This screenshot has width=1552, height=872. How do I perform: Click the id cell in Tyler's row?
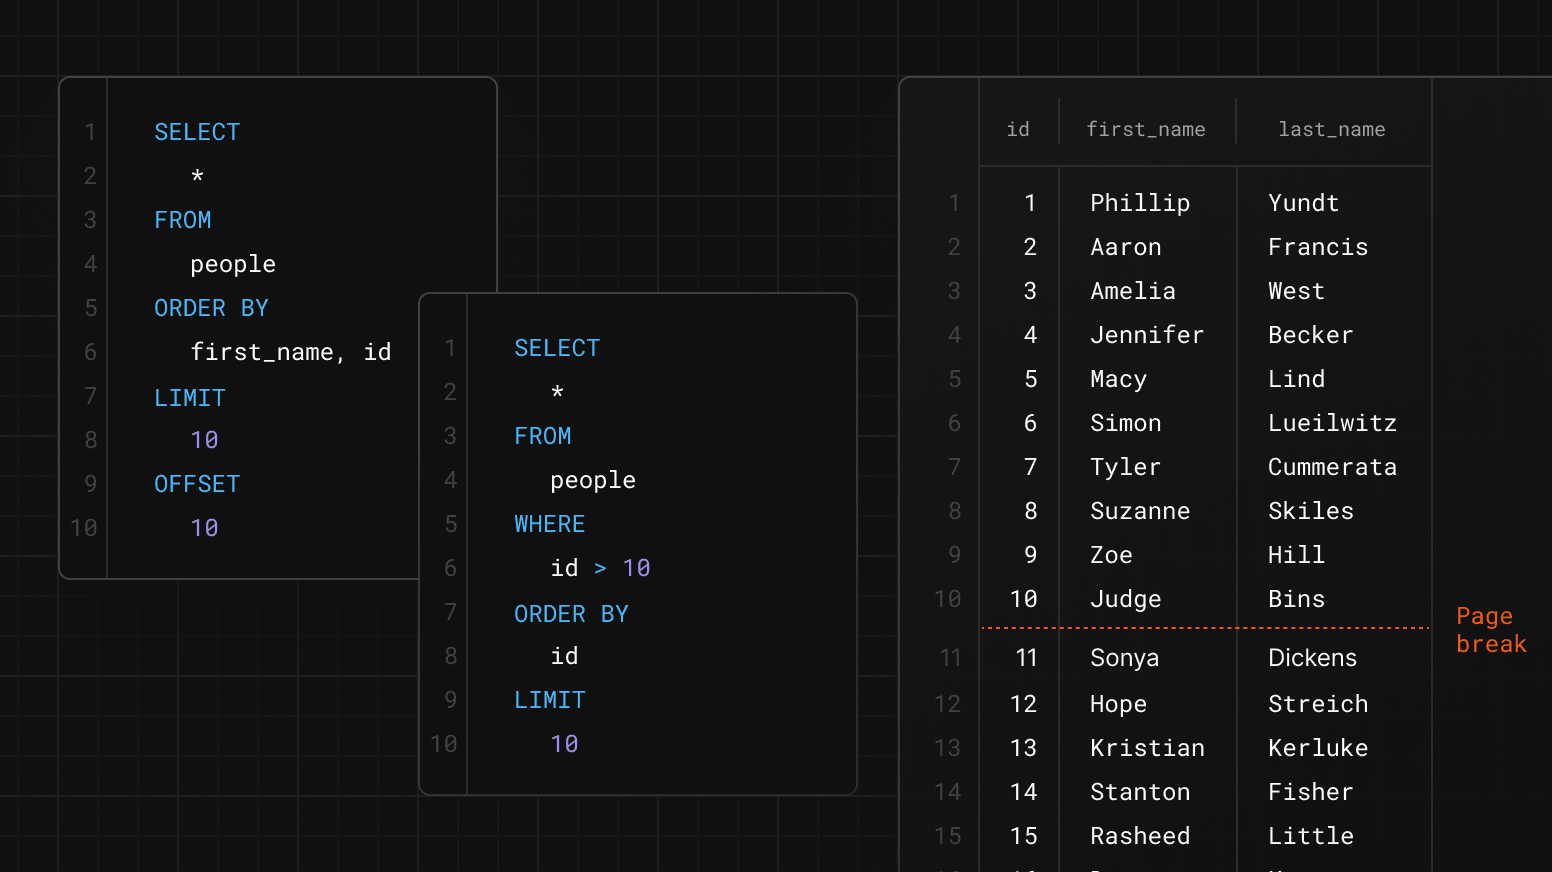click(1031, 467)
